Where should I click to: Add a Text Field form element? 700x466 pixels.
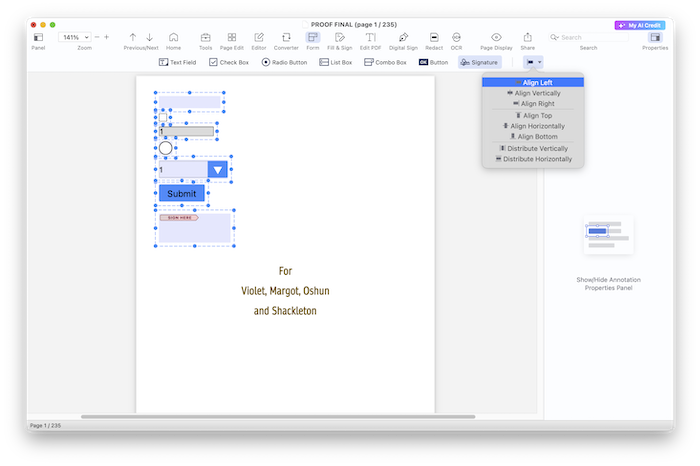(x=178, y=62)
